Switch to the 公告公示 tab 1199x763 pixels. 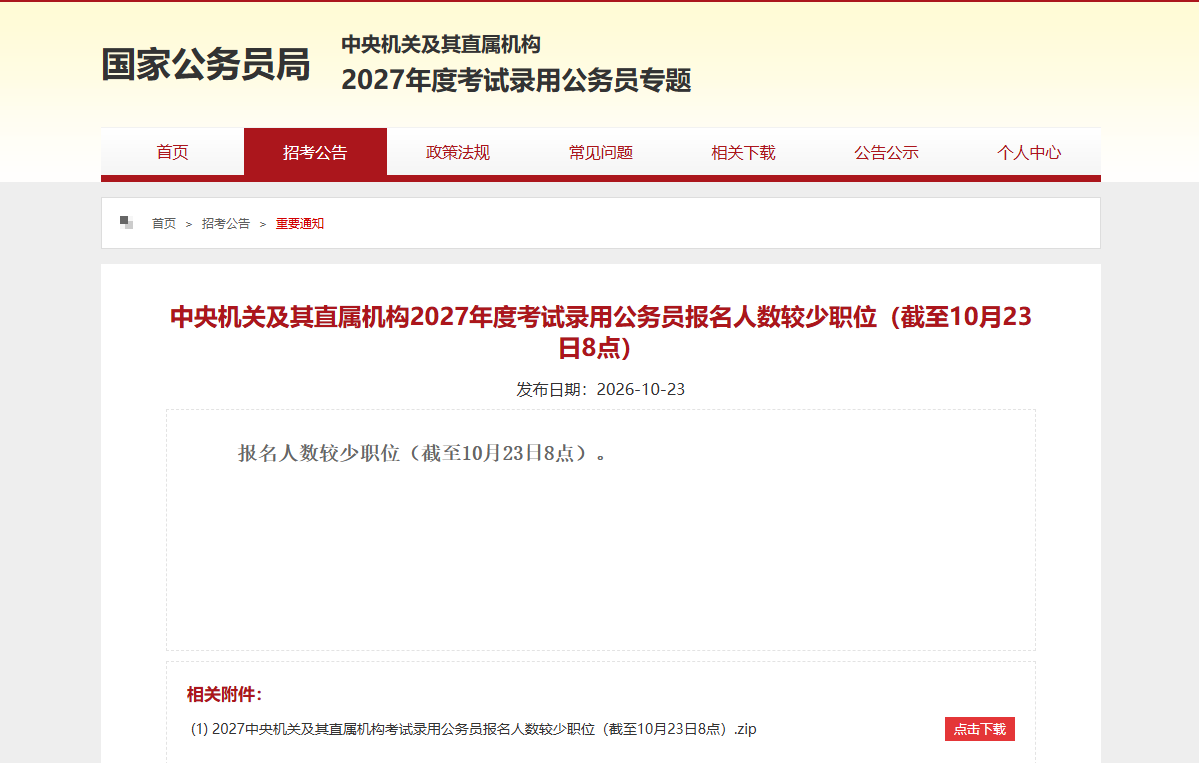click(x=886, y=152)
